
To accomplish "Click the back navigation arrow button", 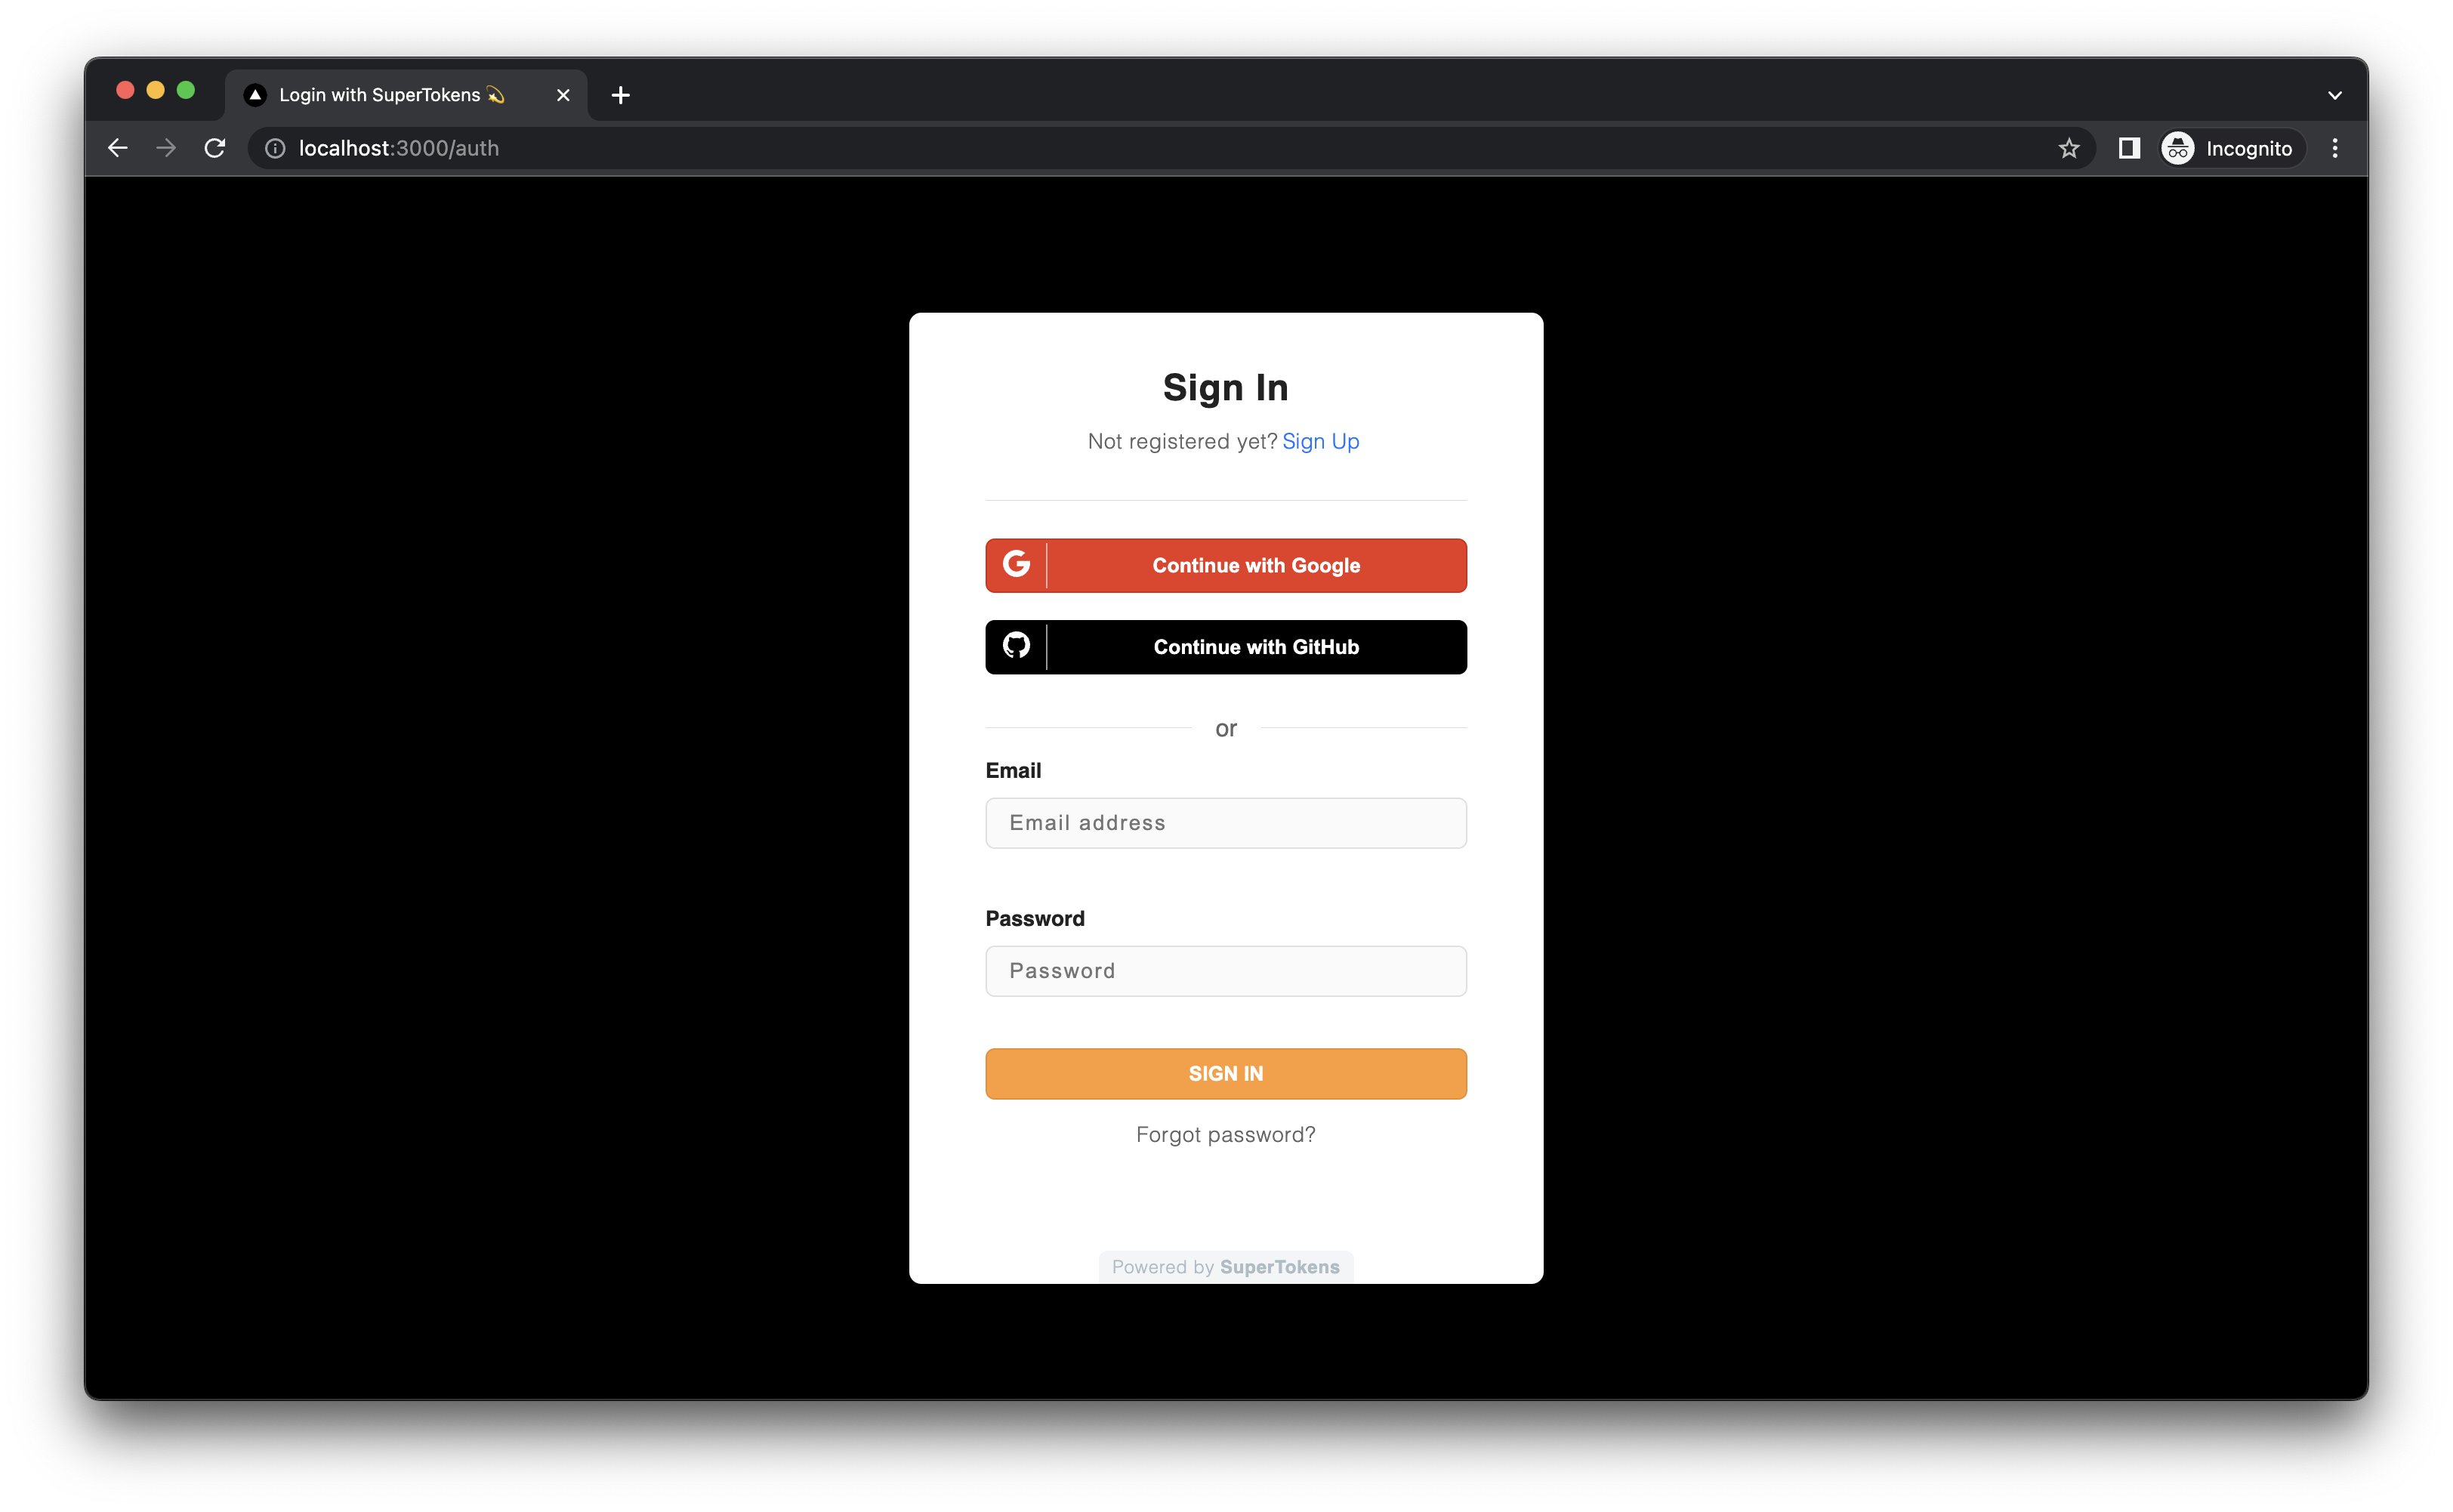I will point(116,147).
